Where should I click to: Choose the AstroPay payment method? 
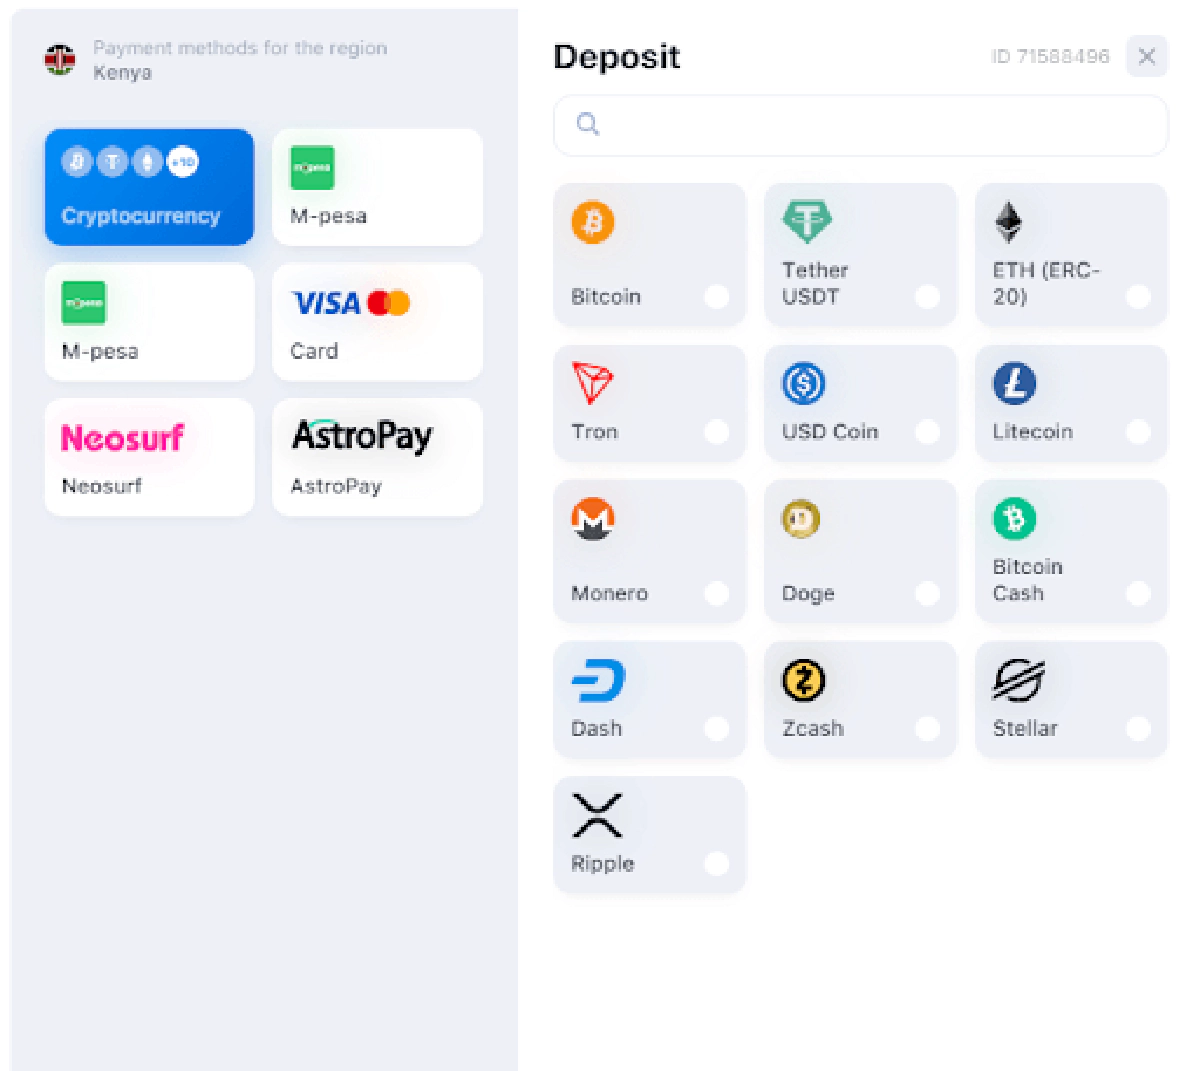(x=377, y=457)
